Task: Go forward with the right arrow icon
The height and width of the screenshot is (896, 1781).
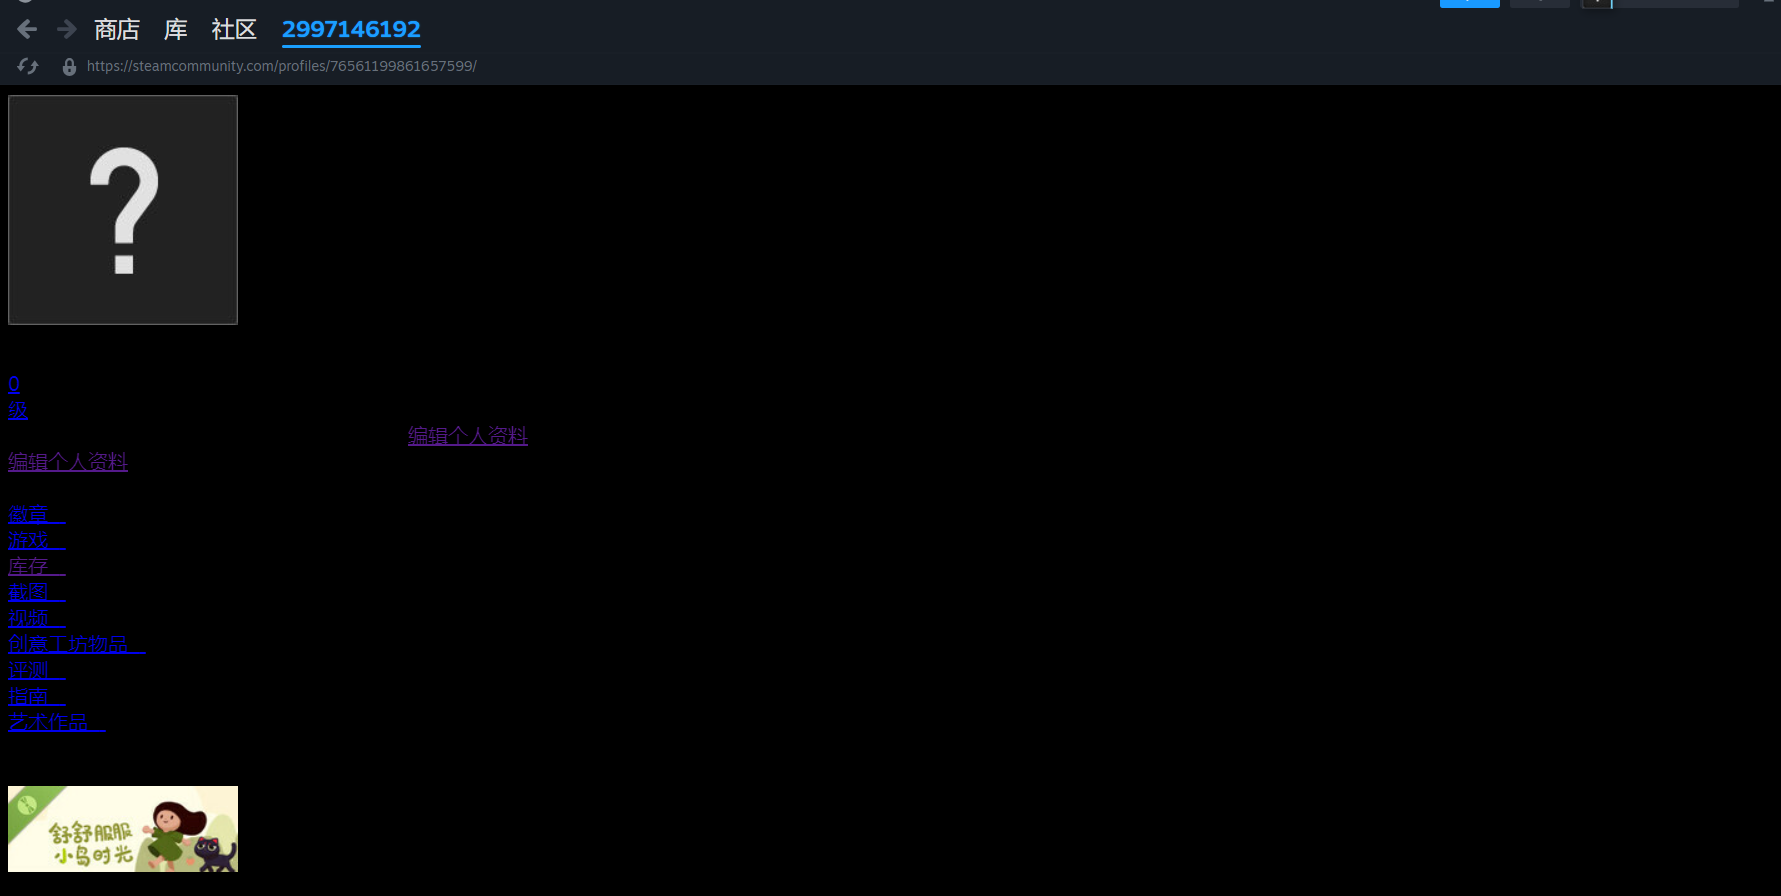Action: point(67,30)
